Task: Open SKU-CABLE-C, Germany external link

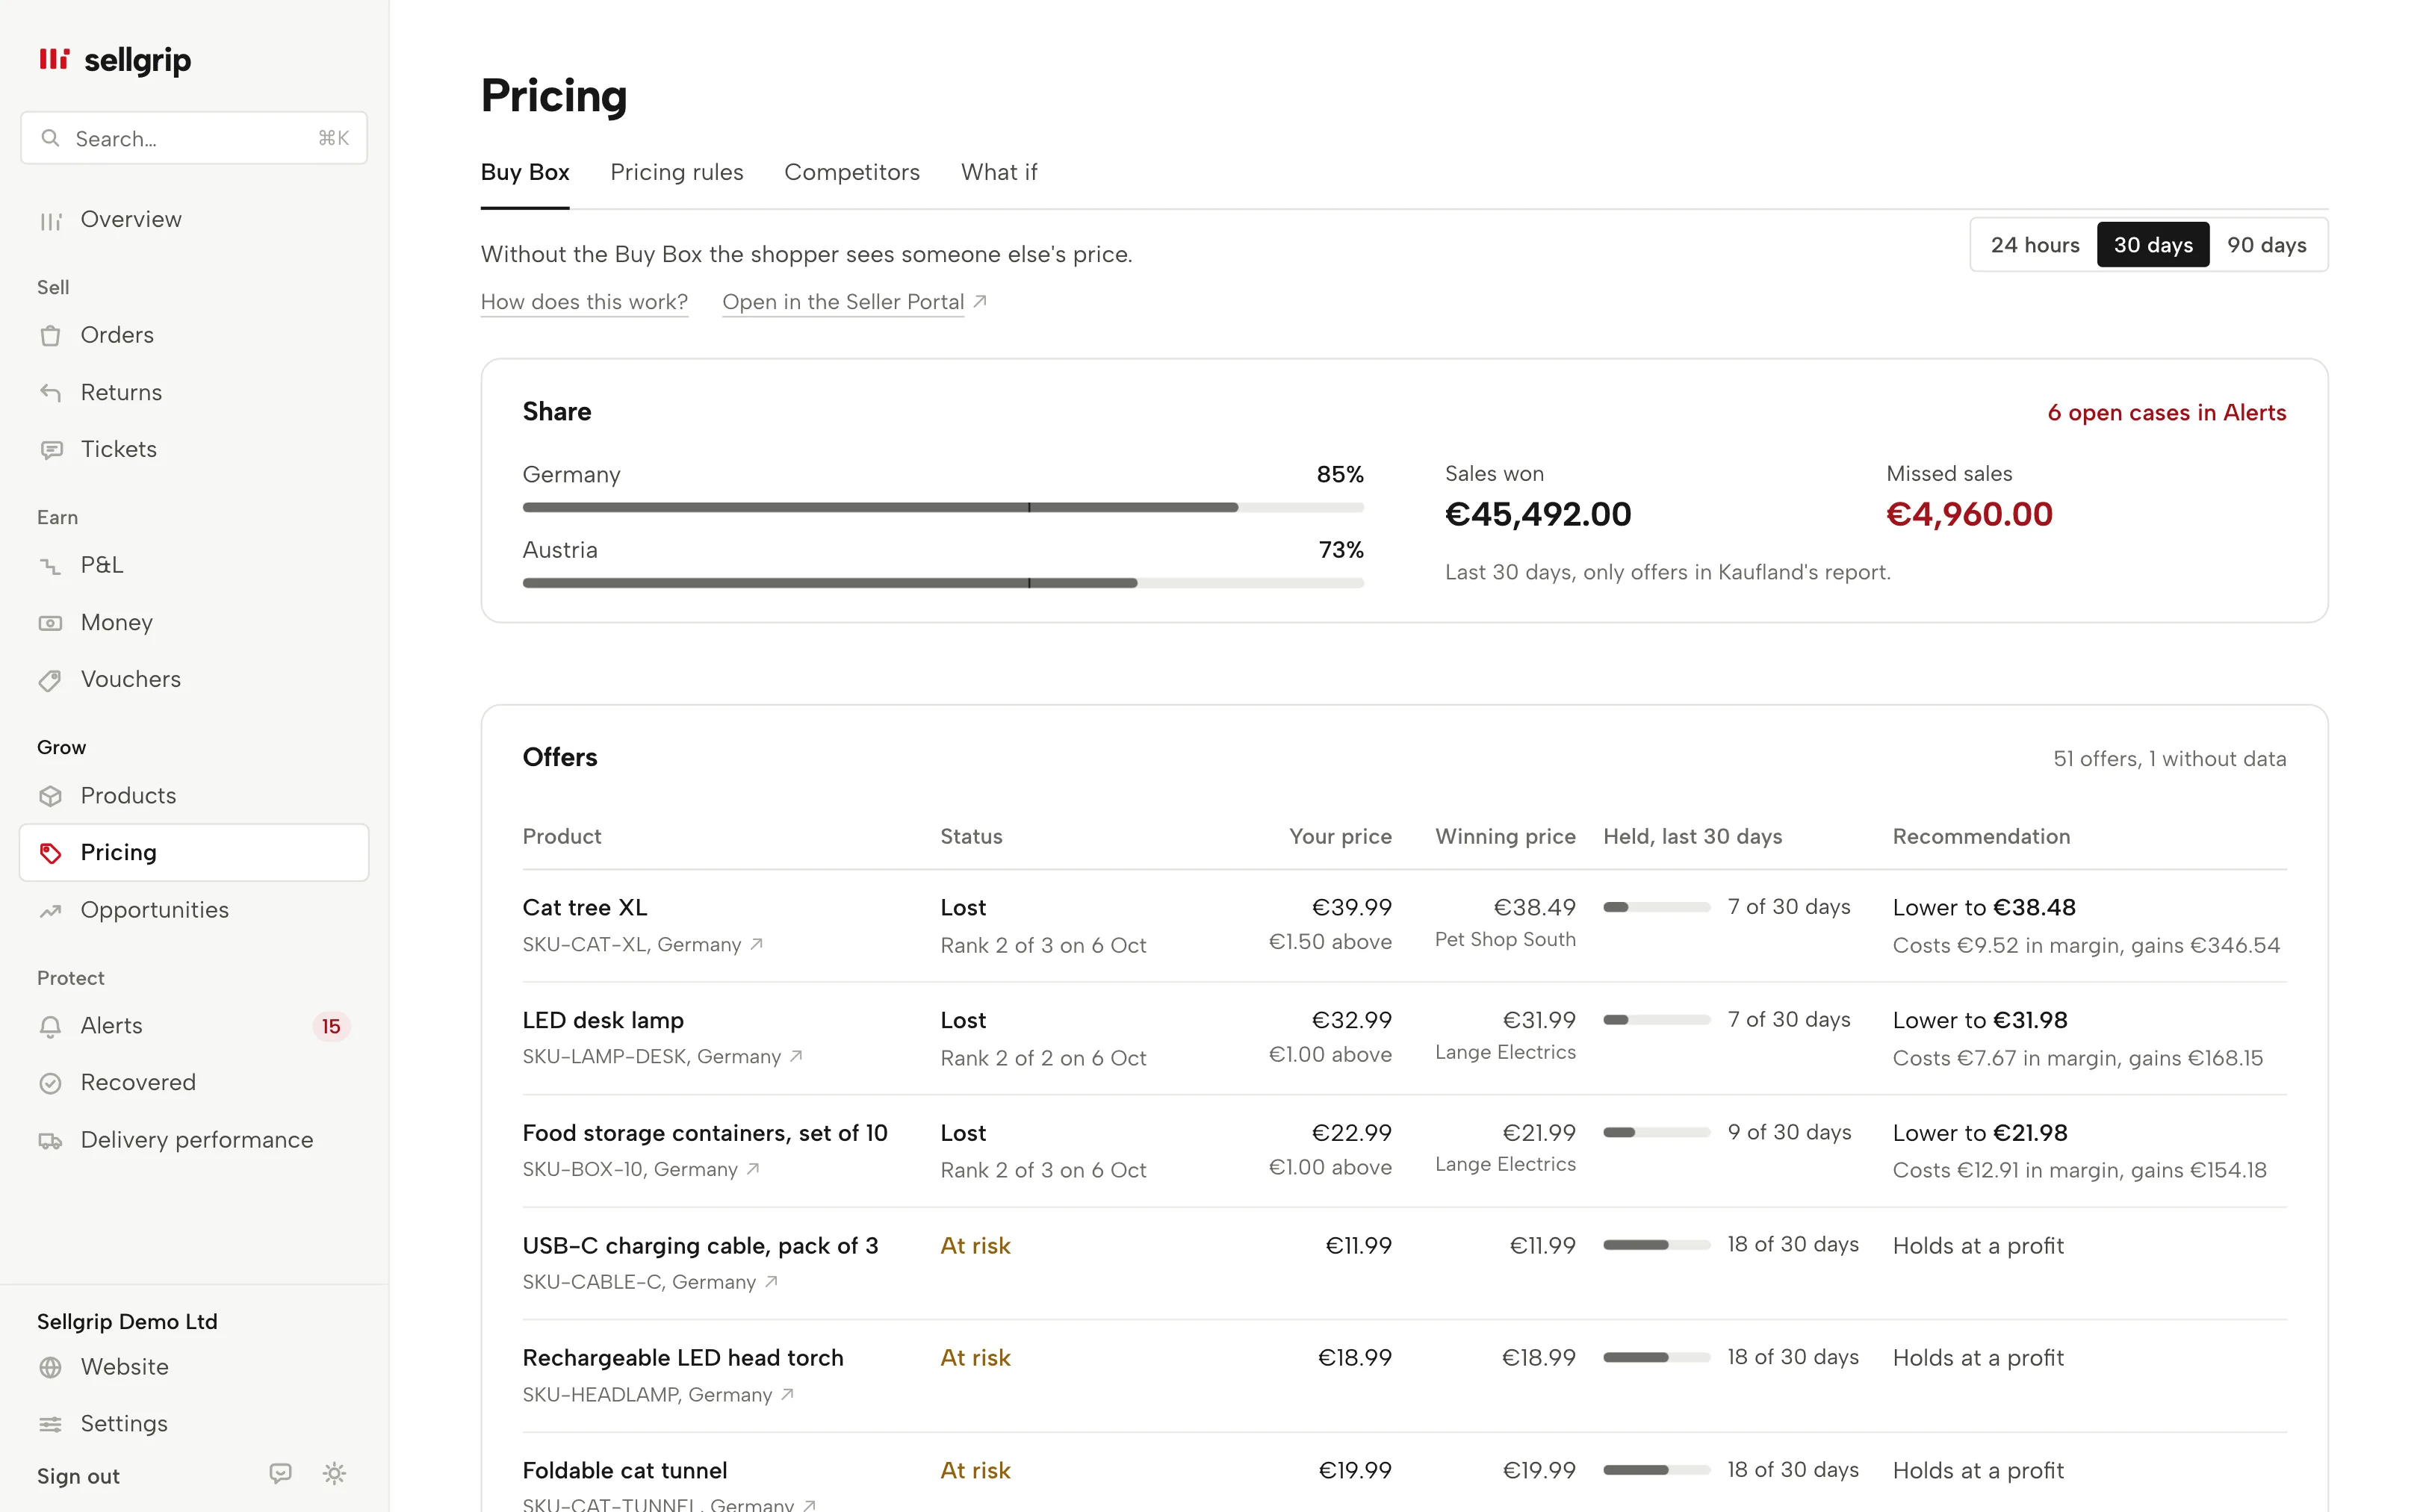Action: click(x=650, y=1282)
